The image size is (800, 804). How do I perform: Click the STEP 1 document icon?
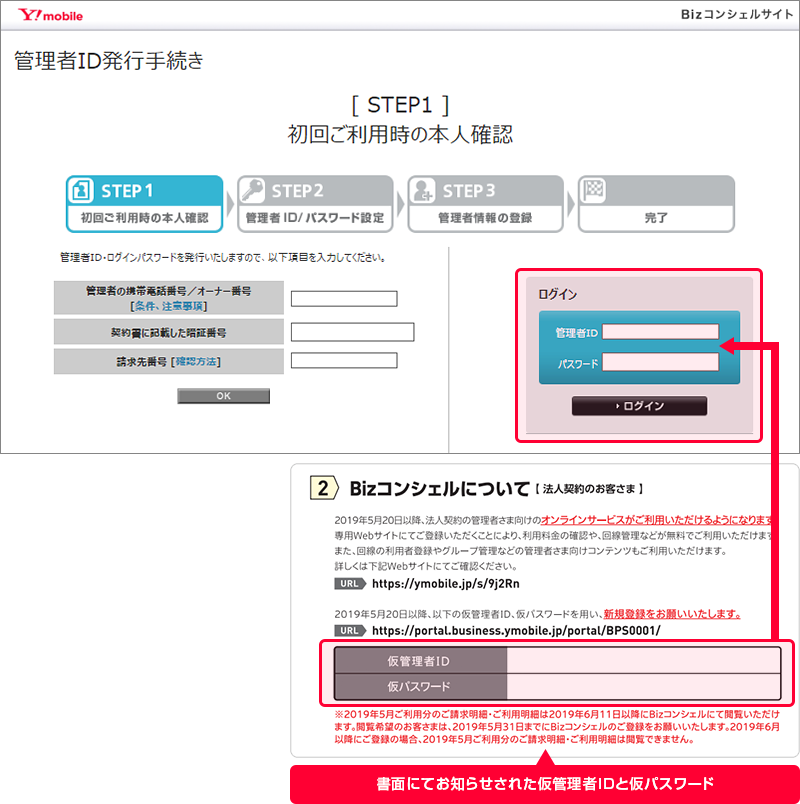coord(83,191)
